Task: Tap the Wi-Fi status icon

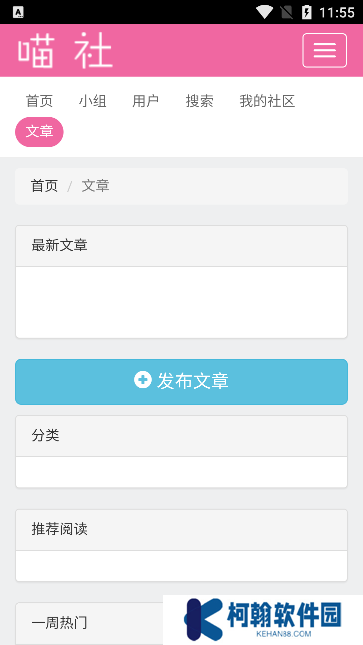Action: [x=264, y=12]
